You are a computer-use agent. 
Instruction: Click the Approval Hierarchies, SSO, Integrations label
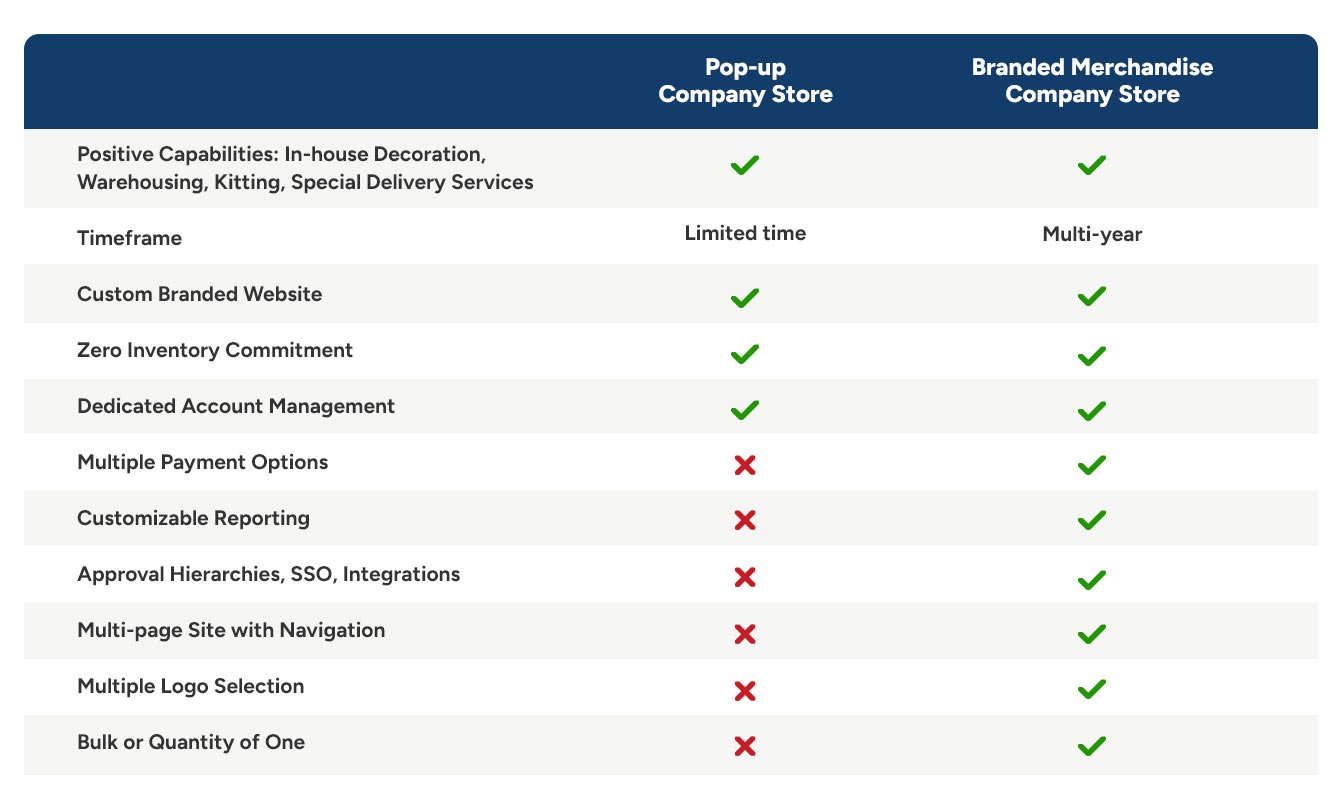pyautogui.click(x=268, y=574)
